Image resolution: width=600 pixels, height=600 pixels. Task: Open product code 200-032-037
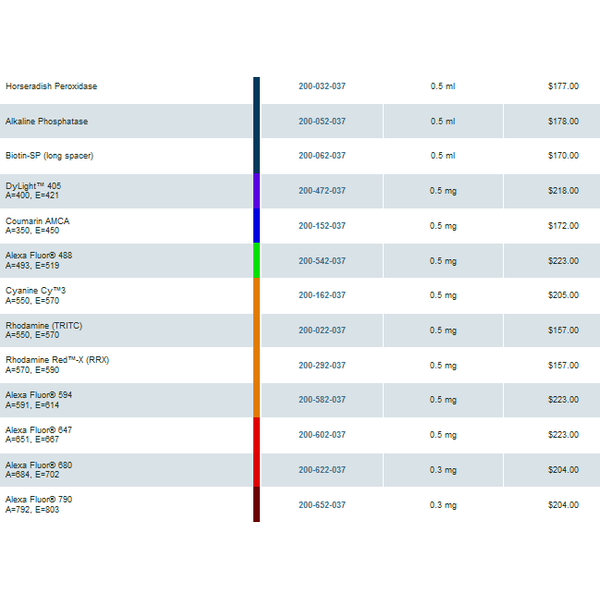pyautogui.click(x=322, y=86)
